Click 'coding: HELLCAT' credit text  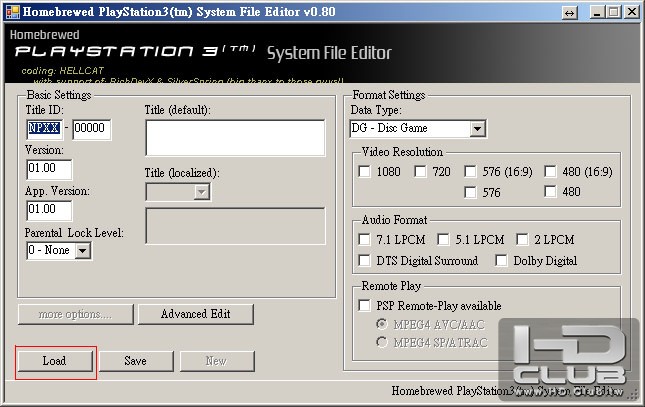click(63, 70)
